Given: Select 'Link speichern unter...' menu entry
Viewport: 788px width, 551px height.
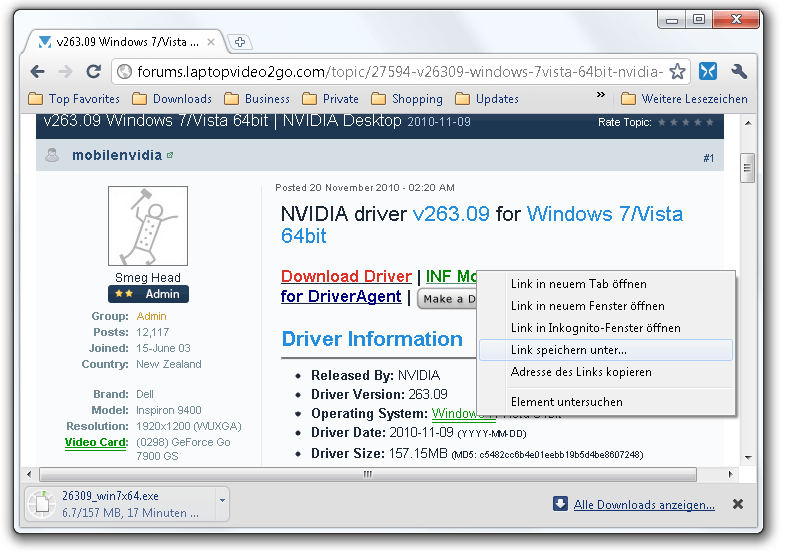Looking at the screenshot, I should click(569, 350).
